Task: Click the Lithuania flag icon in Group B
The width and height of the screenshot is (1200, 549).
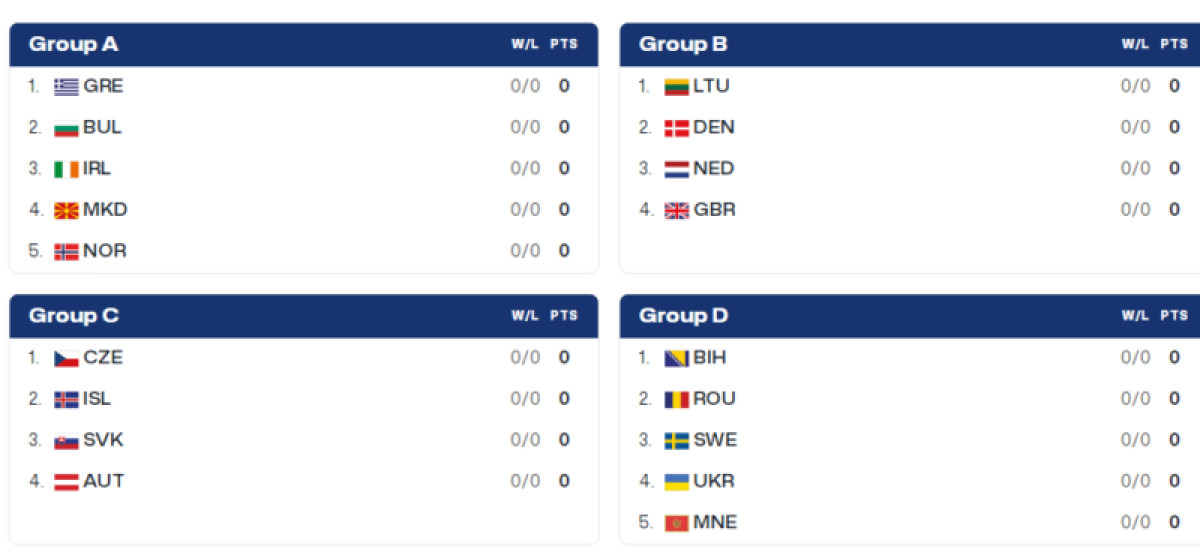Action: pos(677,87)
